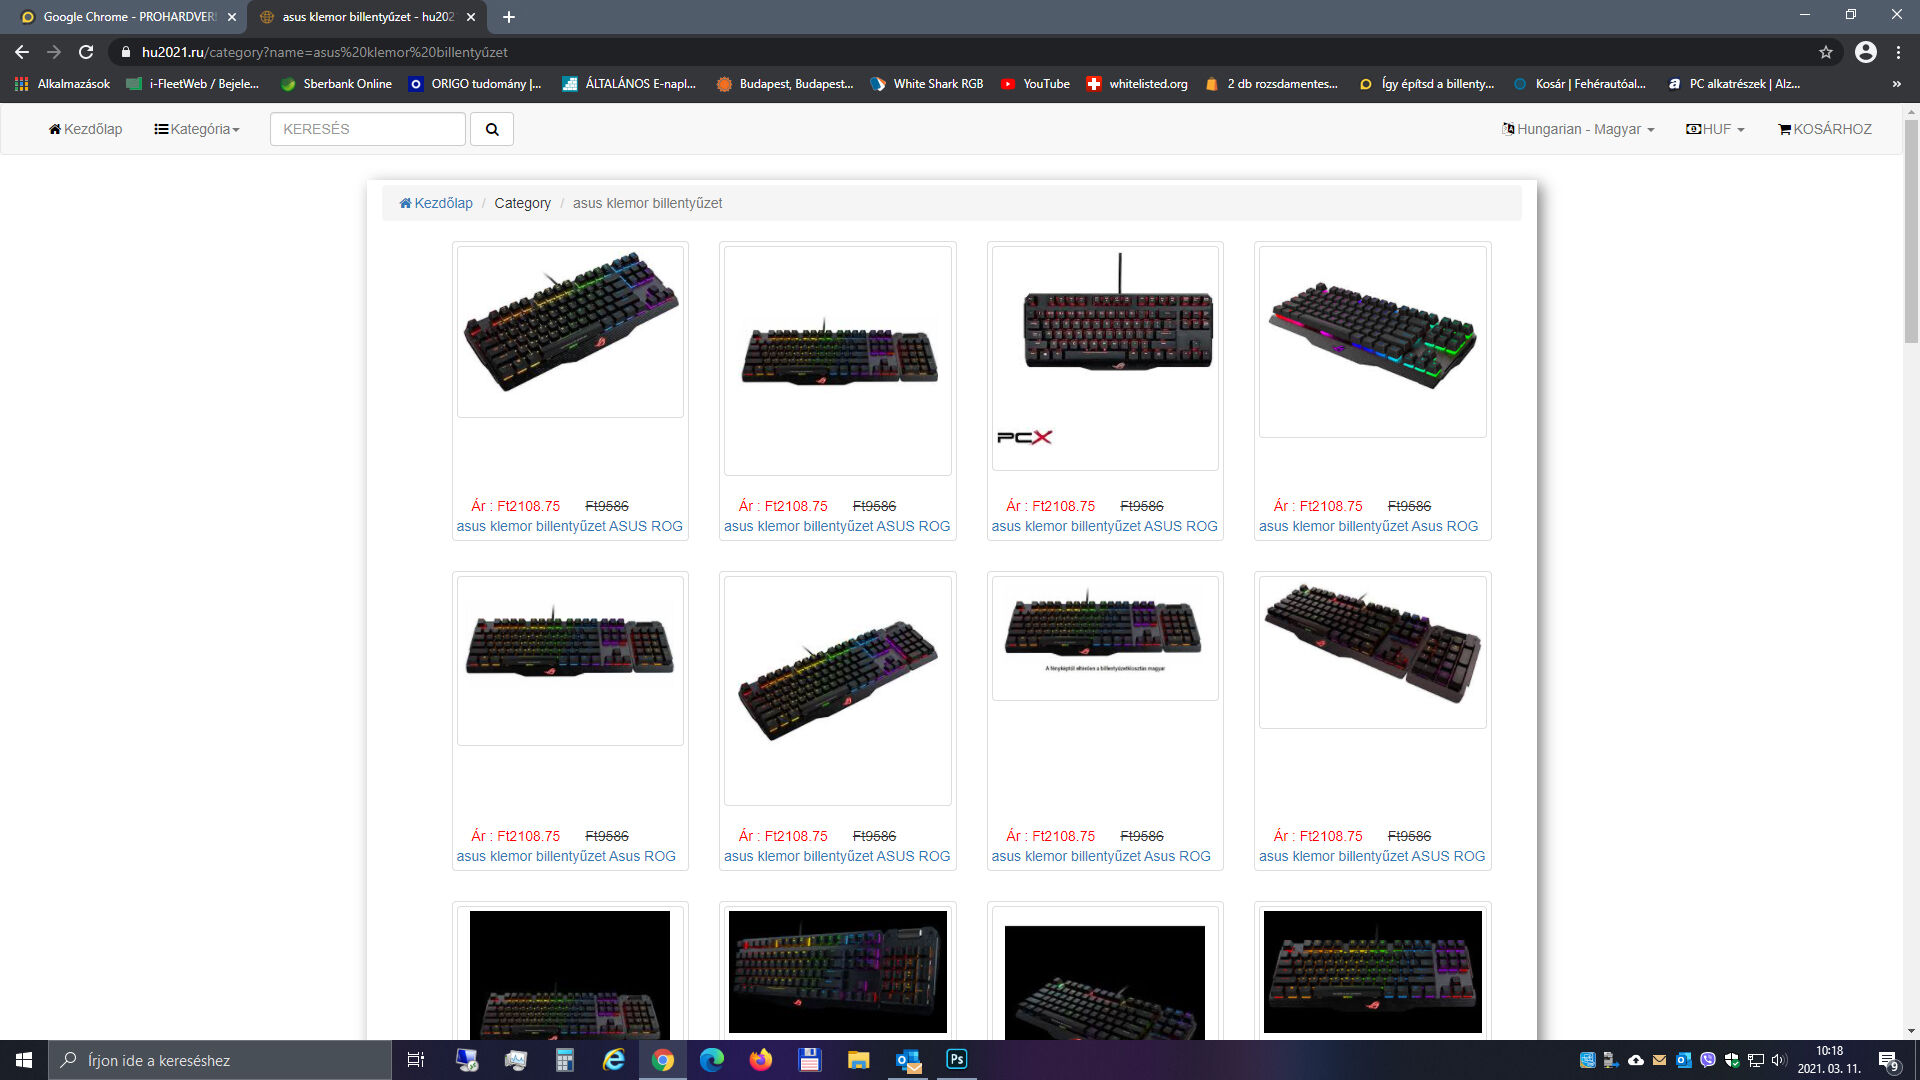The width and height of the screenshot is (1920, 1080).
Task: Bookmark this page with star icon
Action: 1825,52
